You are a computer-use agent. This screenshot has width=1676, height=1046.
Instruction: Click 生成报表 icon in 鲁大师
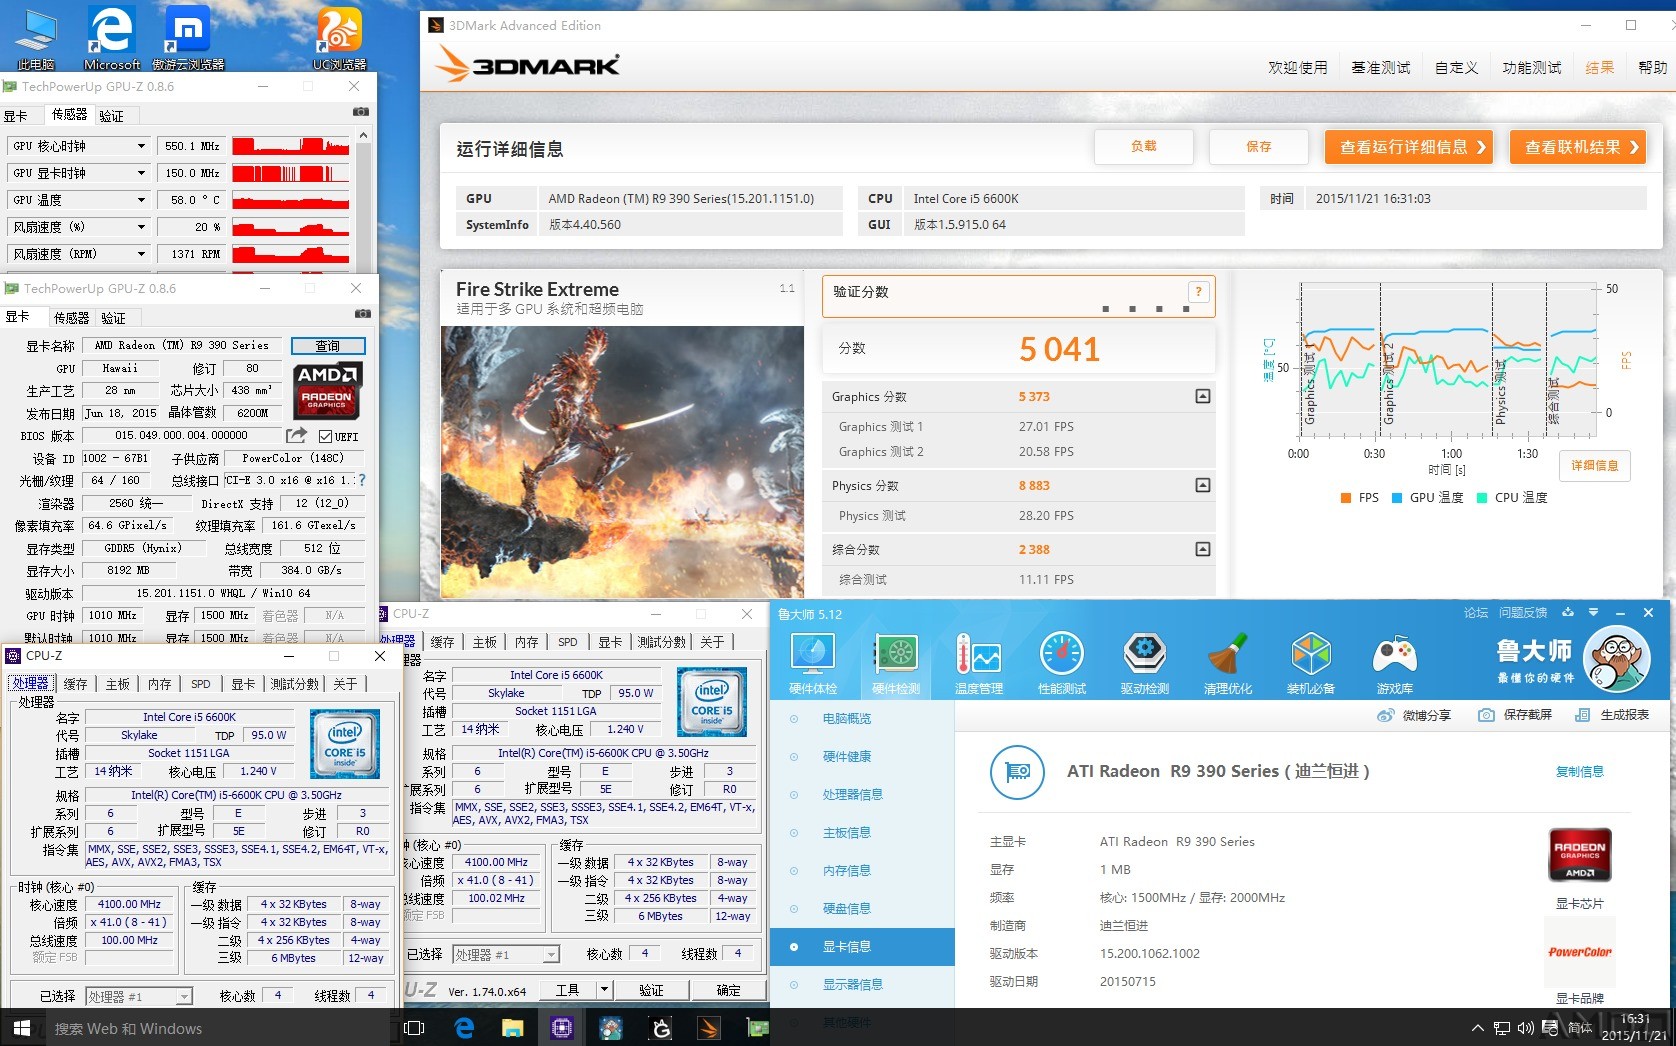1582,715
